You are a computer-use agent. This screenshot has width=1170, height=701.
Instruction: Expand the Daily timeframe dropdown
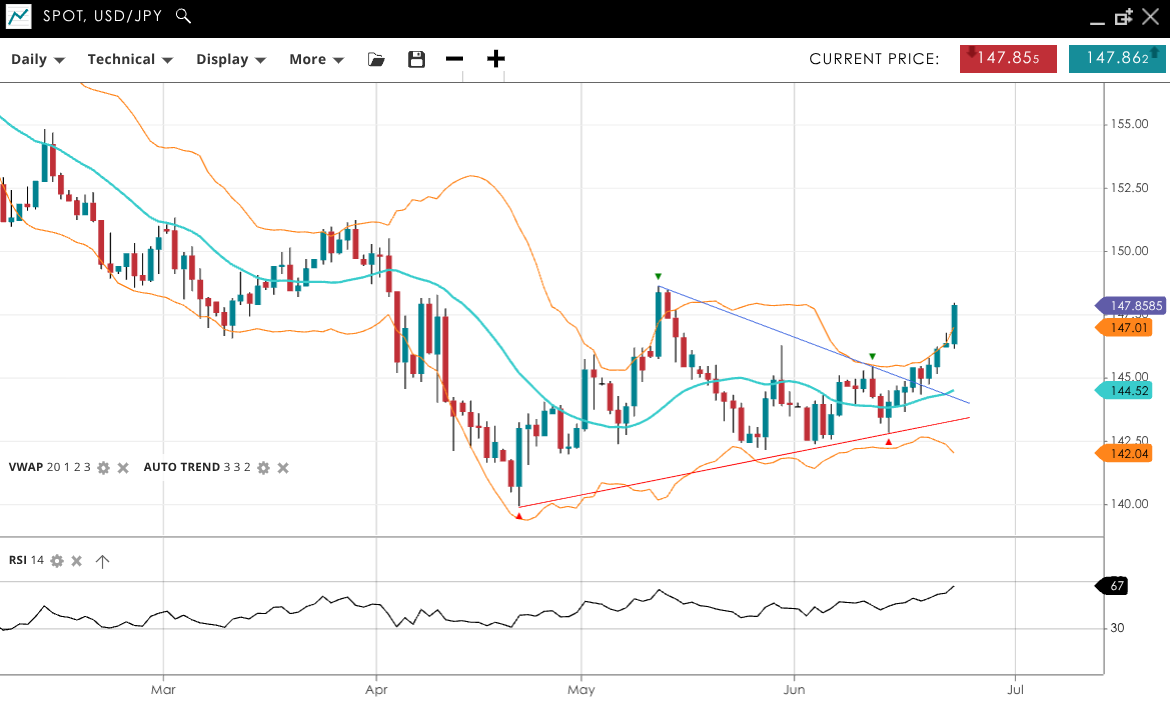pos(38,59)
